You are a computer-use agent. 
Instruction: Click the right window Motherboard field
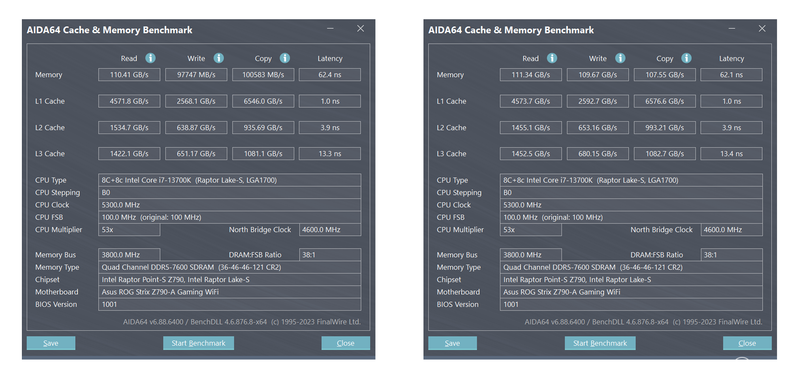(x=631, y=292)
